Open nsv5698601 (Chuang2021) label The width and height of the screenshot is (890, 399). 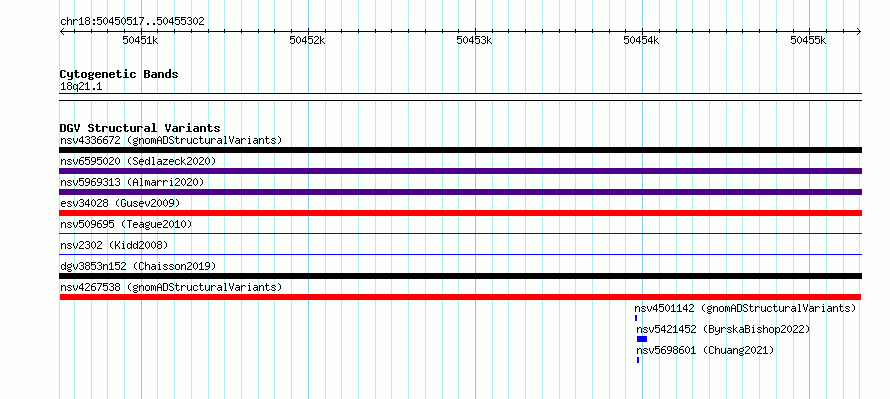coord(705,350)
